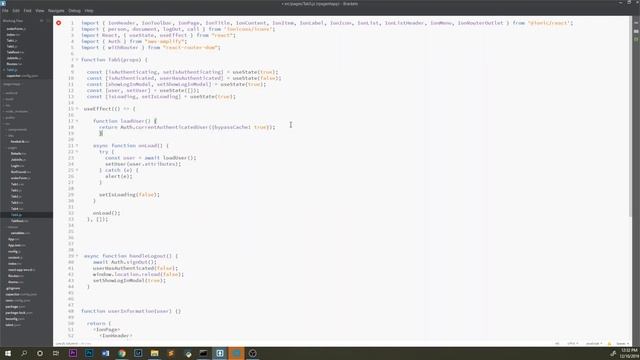
Task: Expand the node_modules folder
Action: coord(16,111)
